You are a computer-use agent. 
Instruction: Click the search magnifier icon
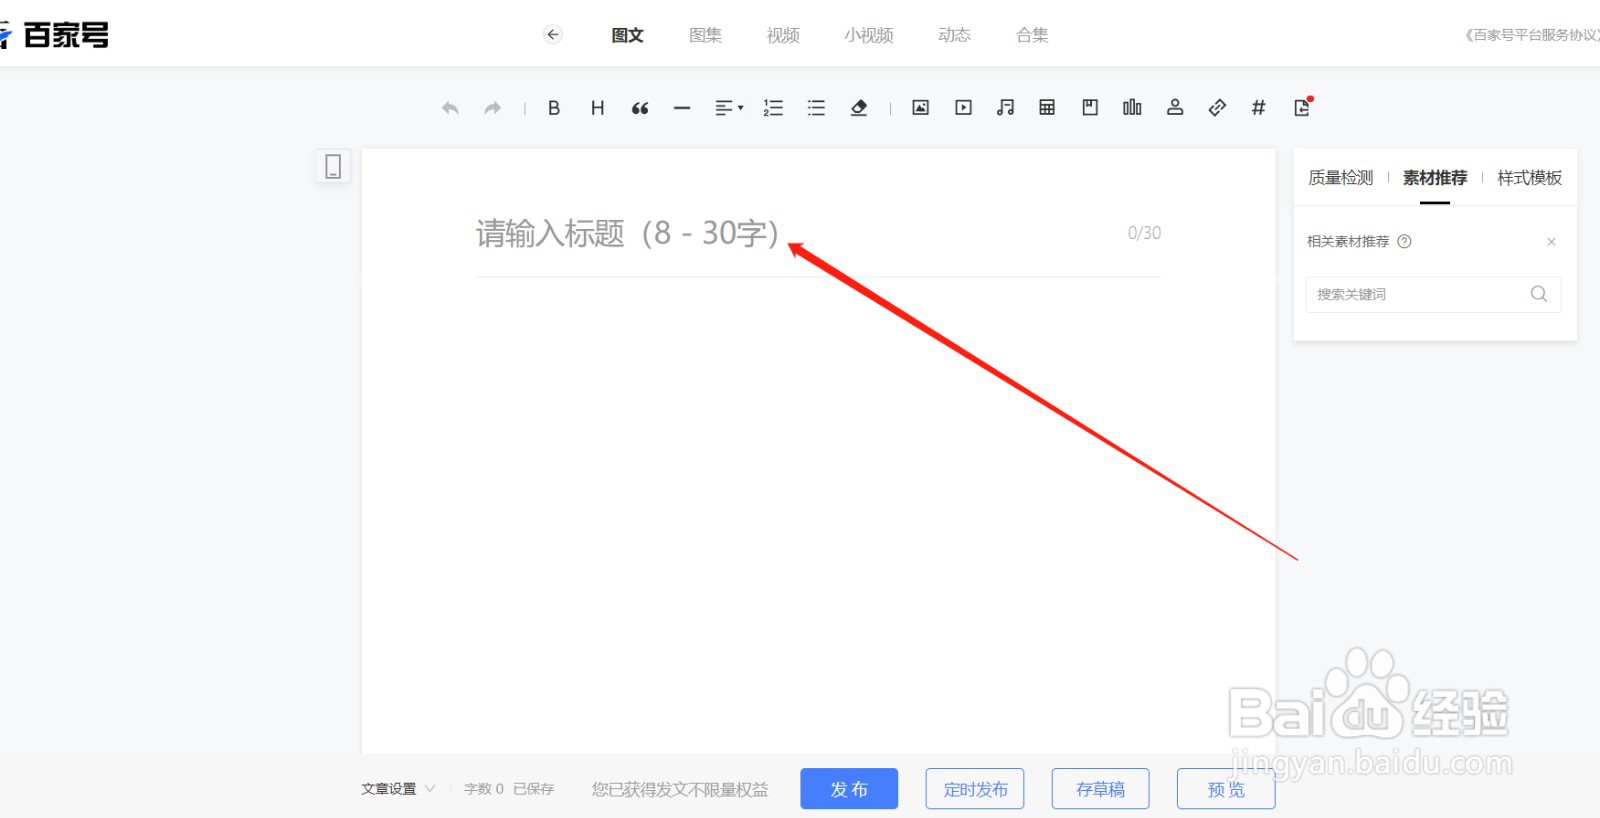click(1539, 294)
